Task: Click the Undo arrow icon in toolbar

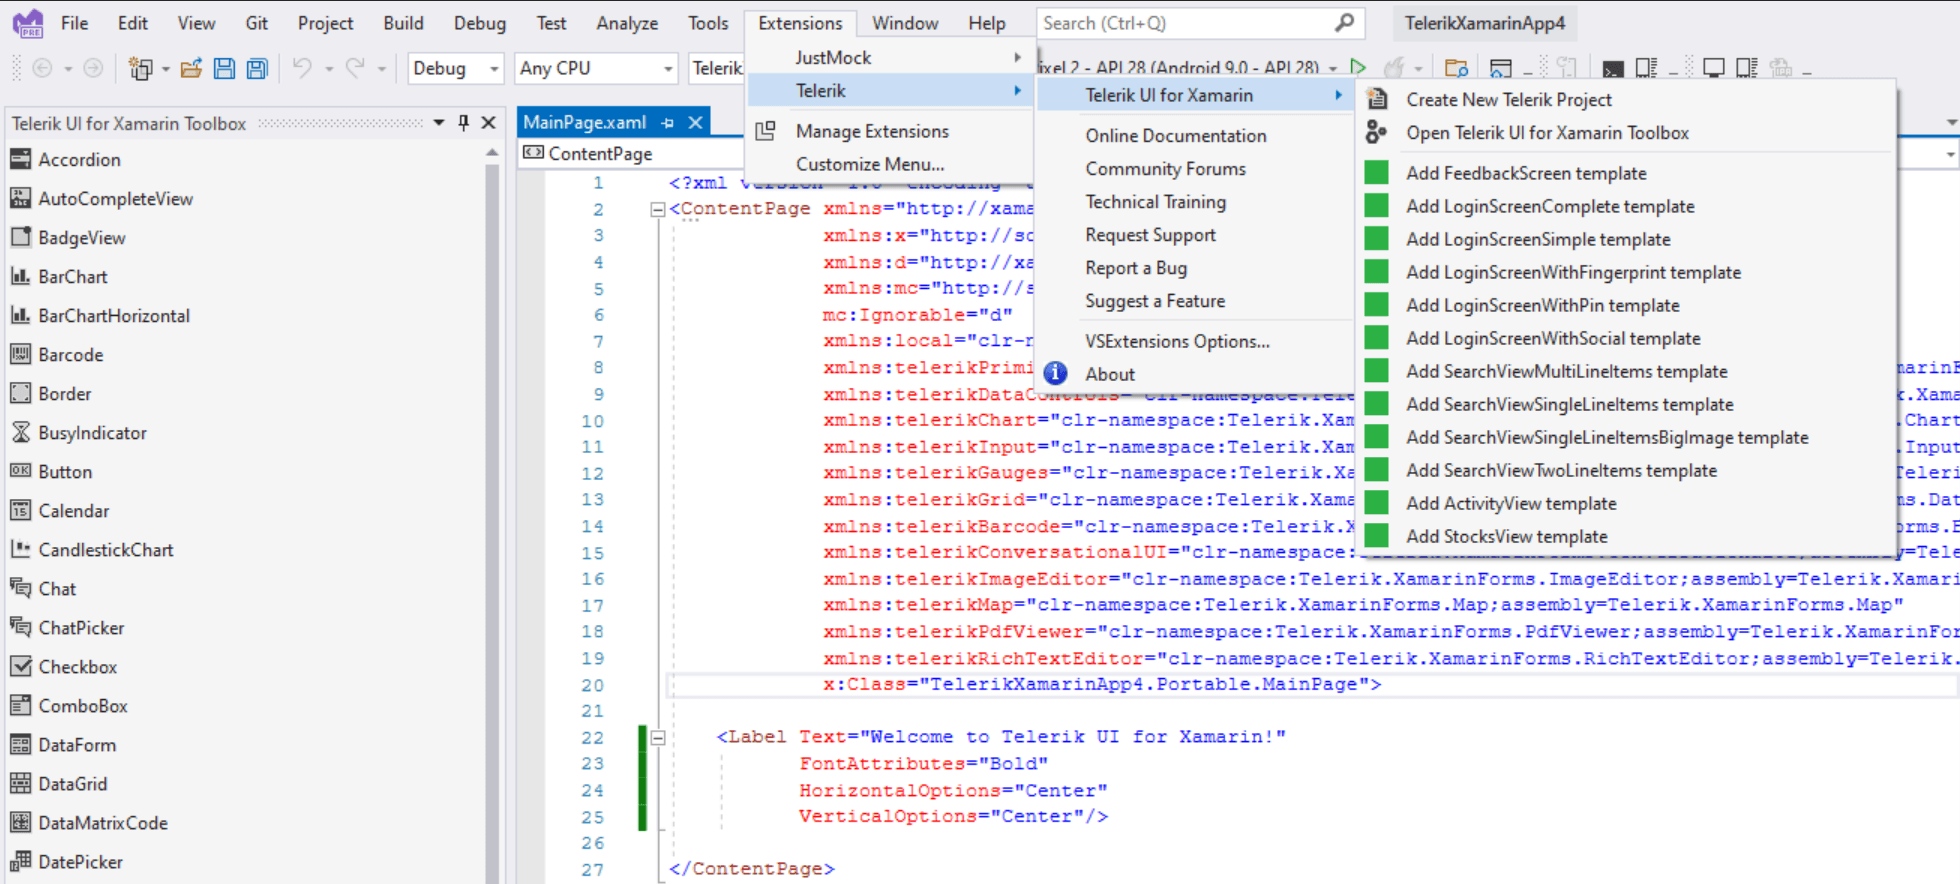Action: point(302,67)
